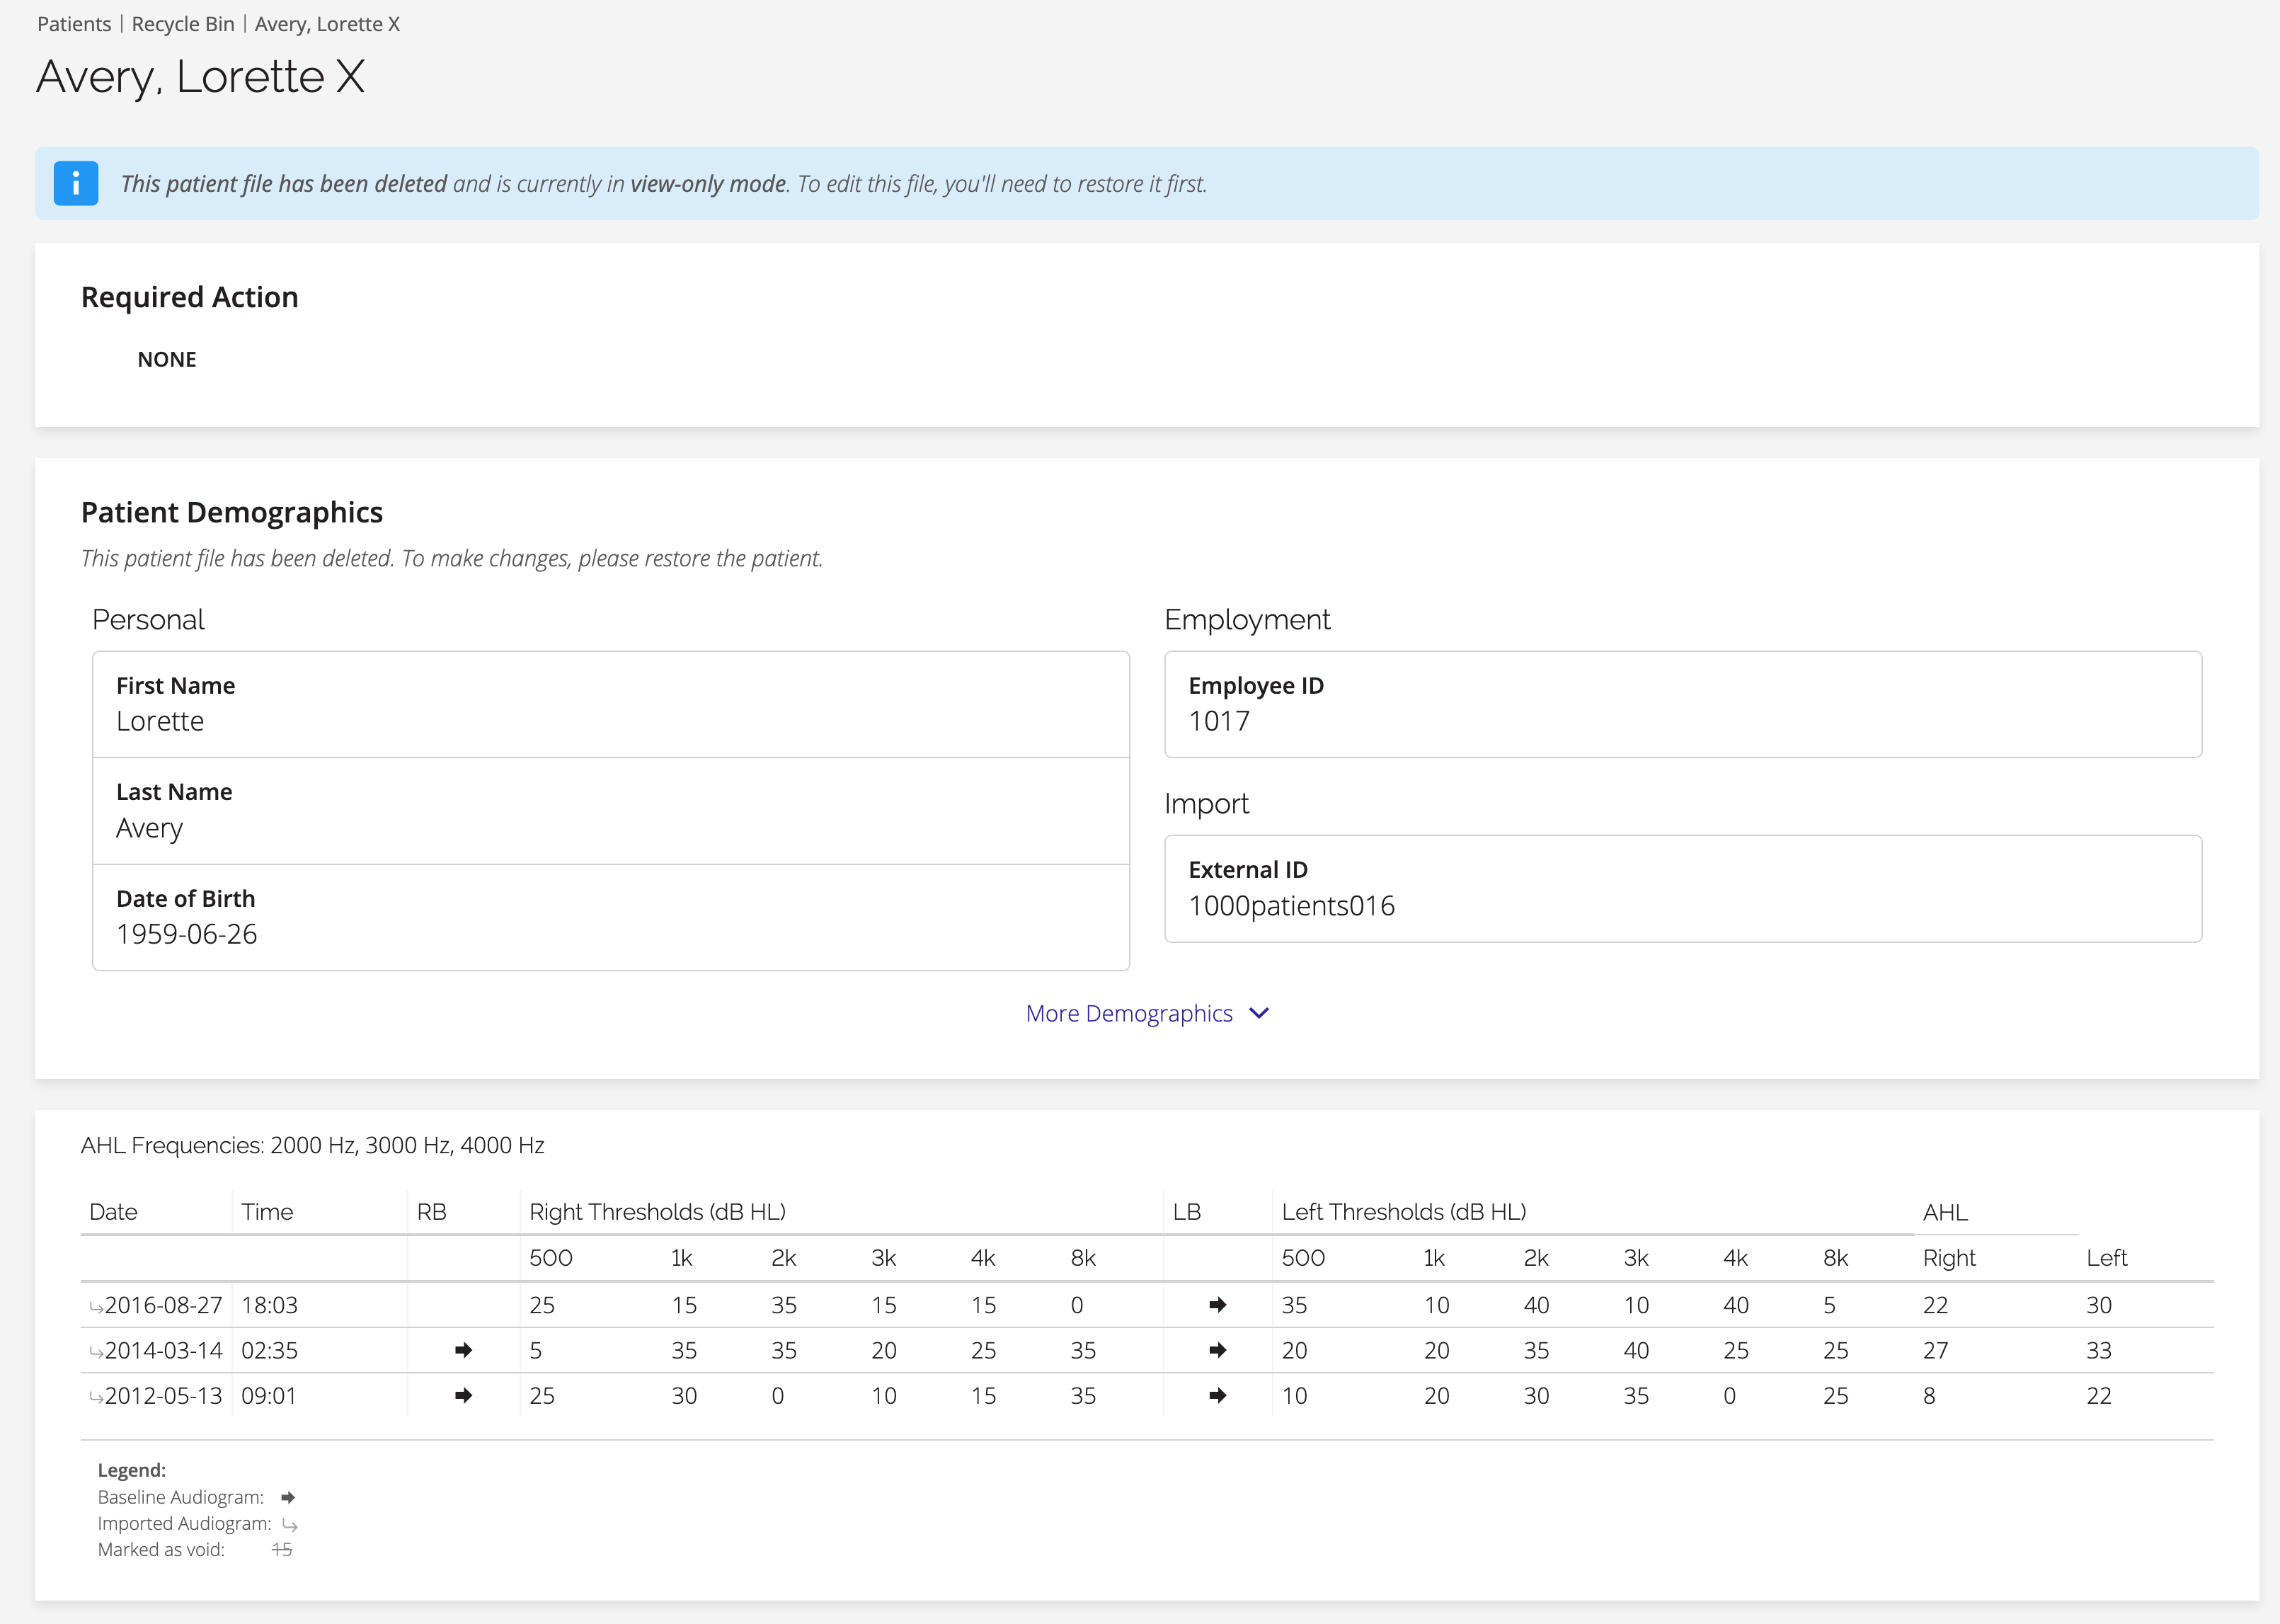Click imported audiogram icon for 2014-03-14 row
Viewport: 2280px width, 1624px height.
[x=96, y=1352]
